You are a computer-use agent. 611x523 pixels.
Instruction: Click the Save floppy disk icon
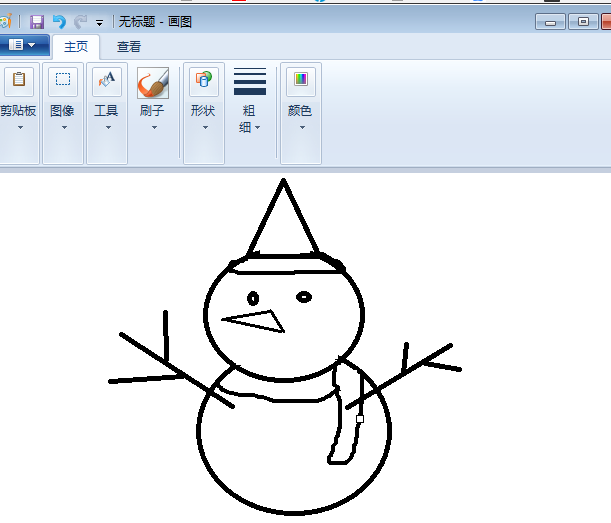37,22
